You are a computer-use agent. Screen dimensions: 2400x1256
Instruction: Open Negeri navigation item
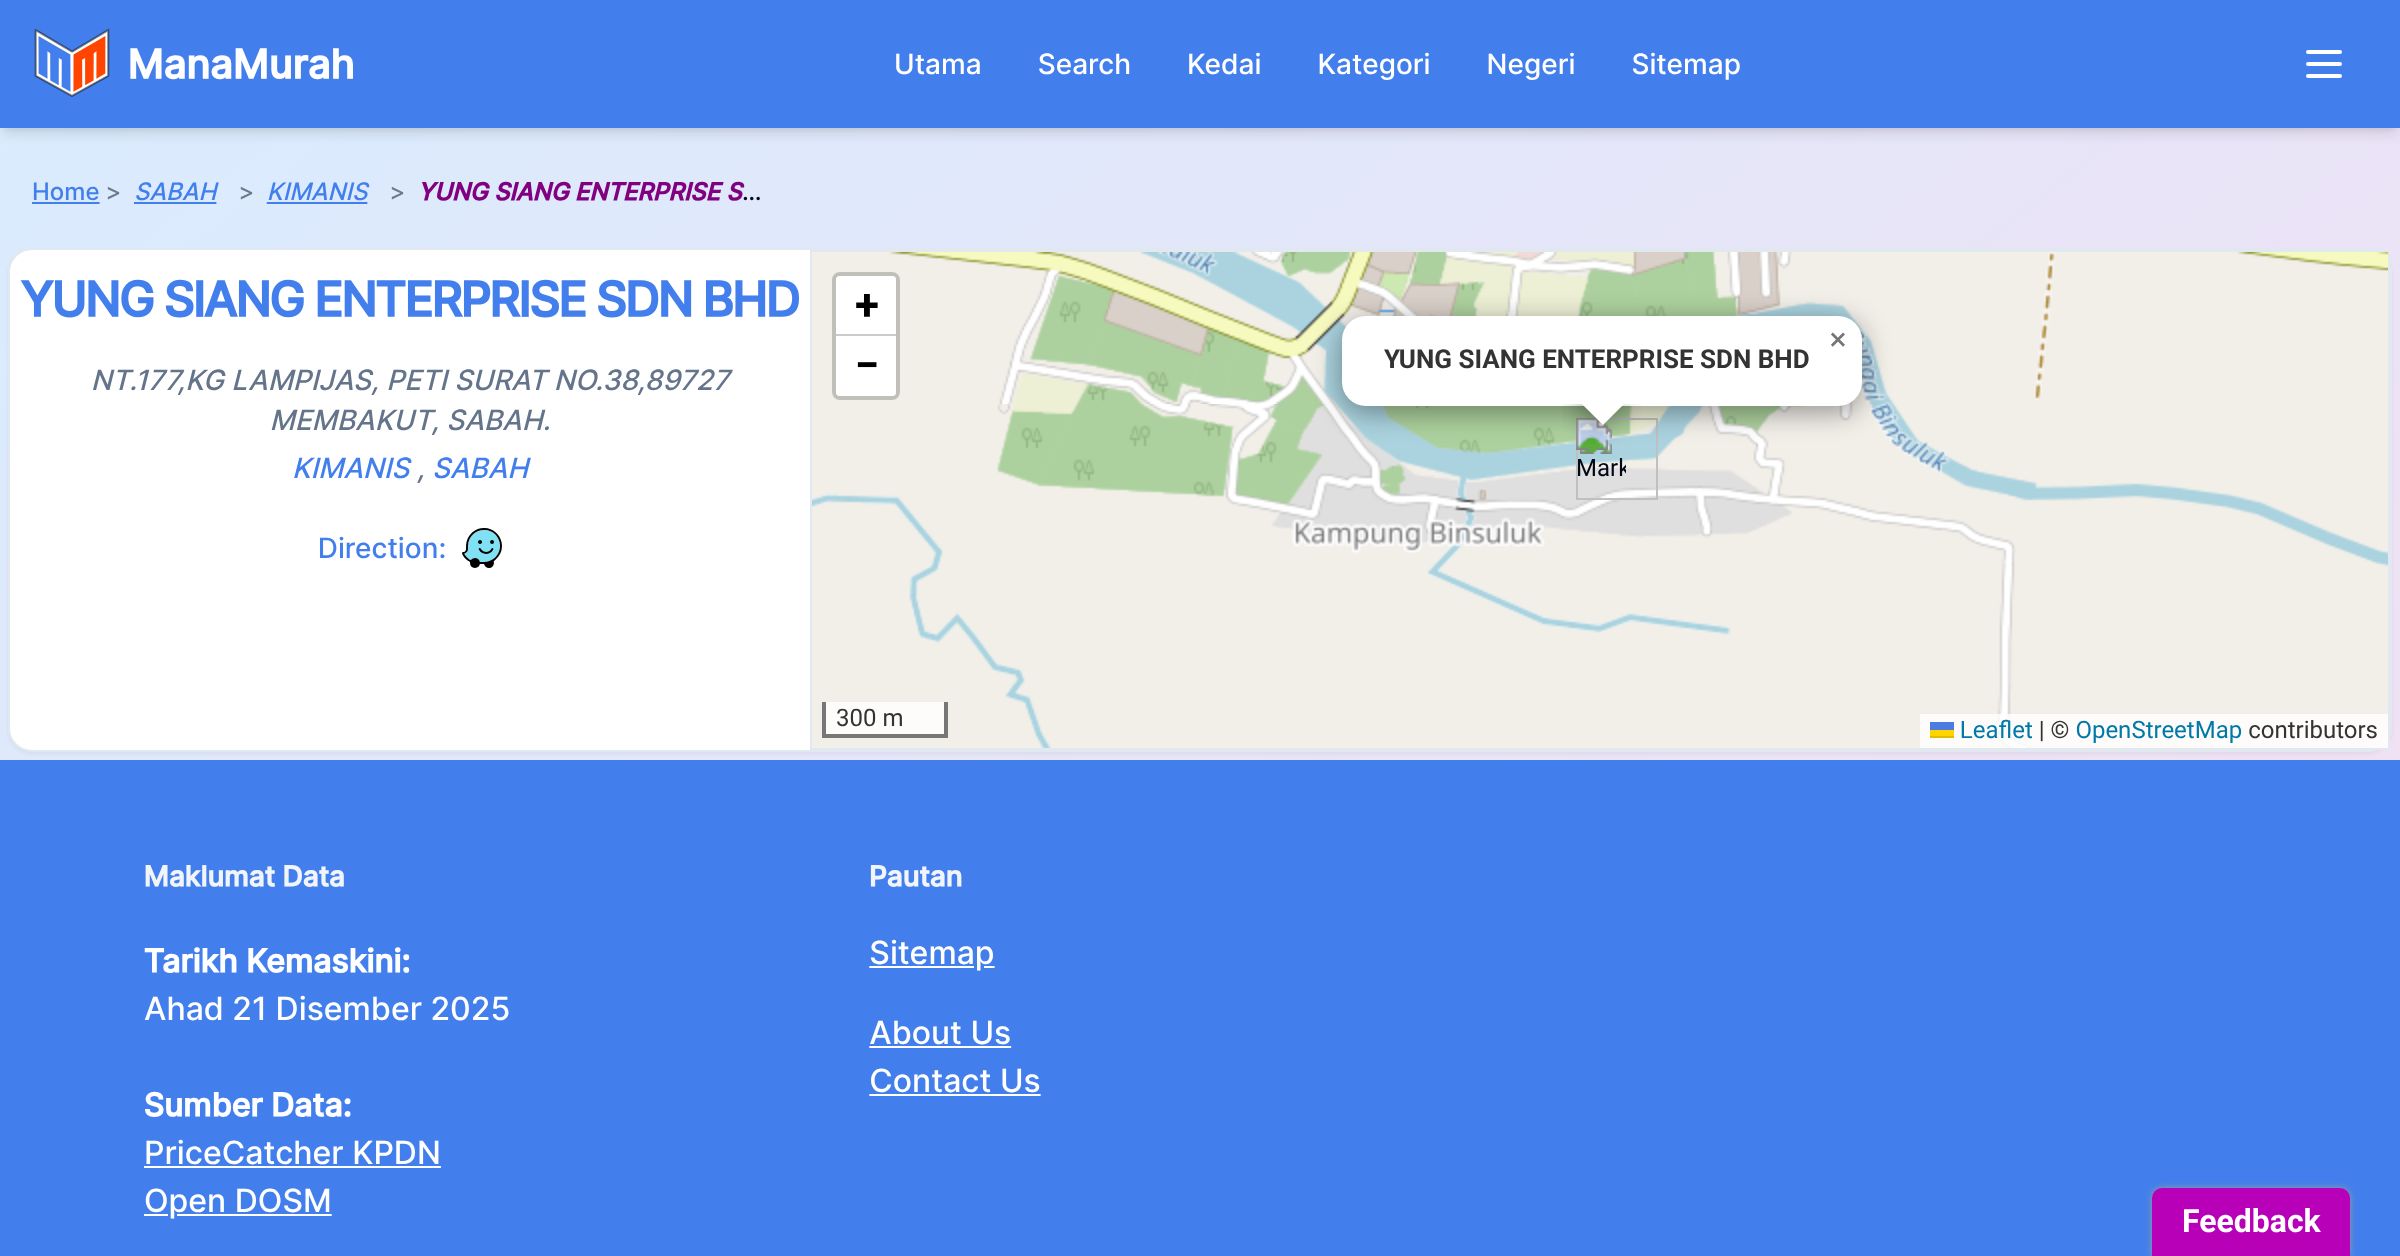(x=1530, y=64)
